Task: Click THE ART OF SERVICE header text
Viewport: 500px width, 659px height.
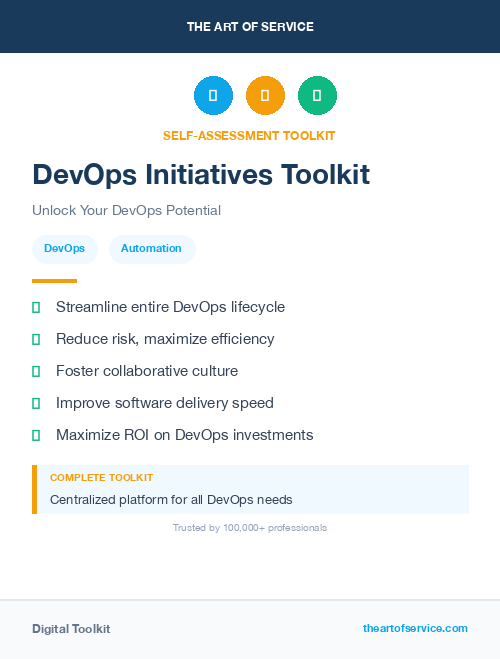Action: [x=250, y=27]
